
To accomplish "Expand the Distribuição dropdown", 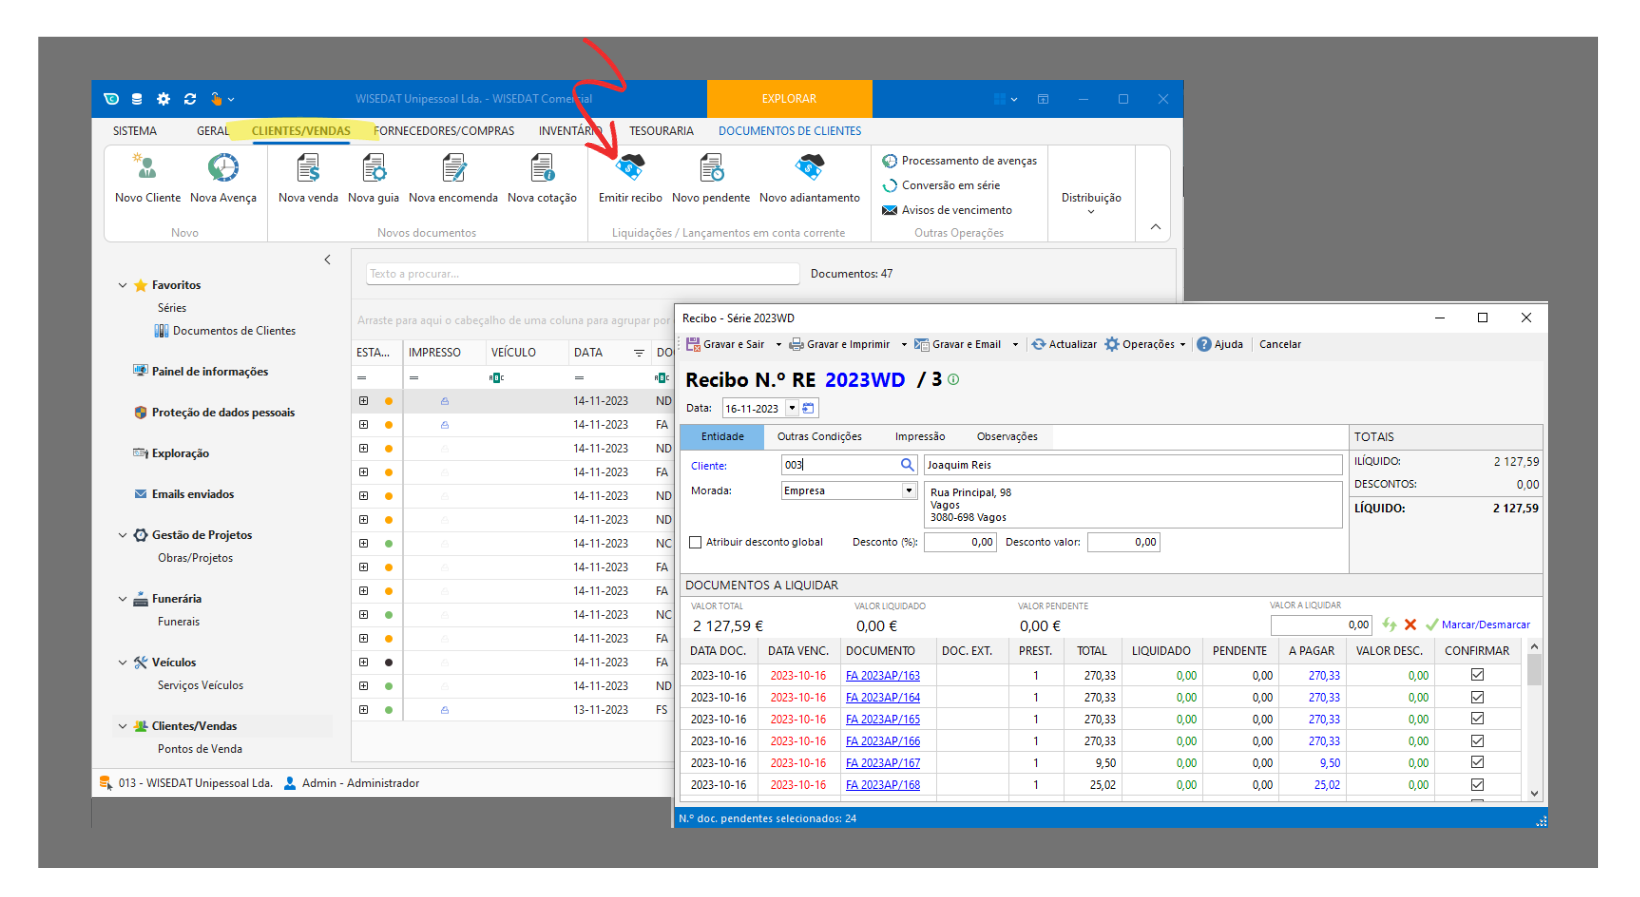I will (x=1091, y=203).
